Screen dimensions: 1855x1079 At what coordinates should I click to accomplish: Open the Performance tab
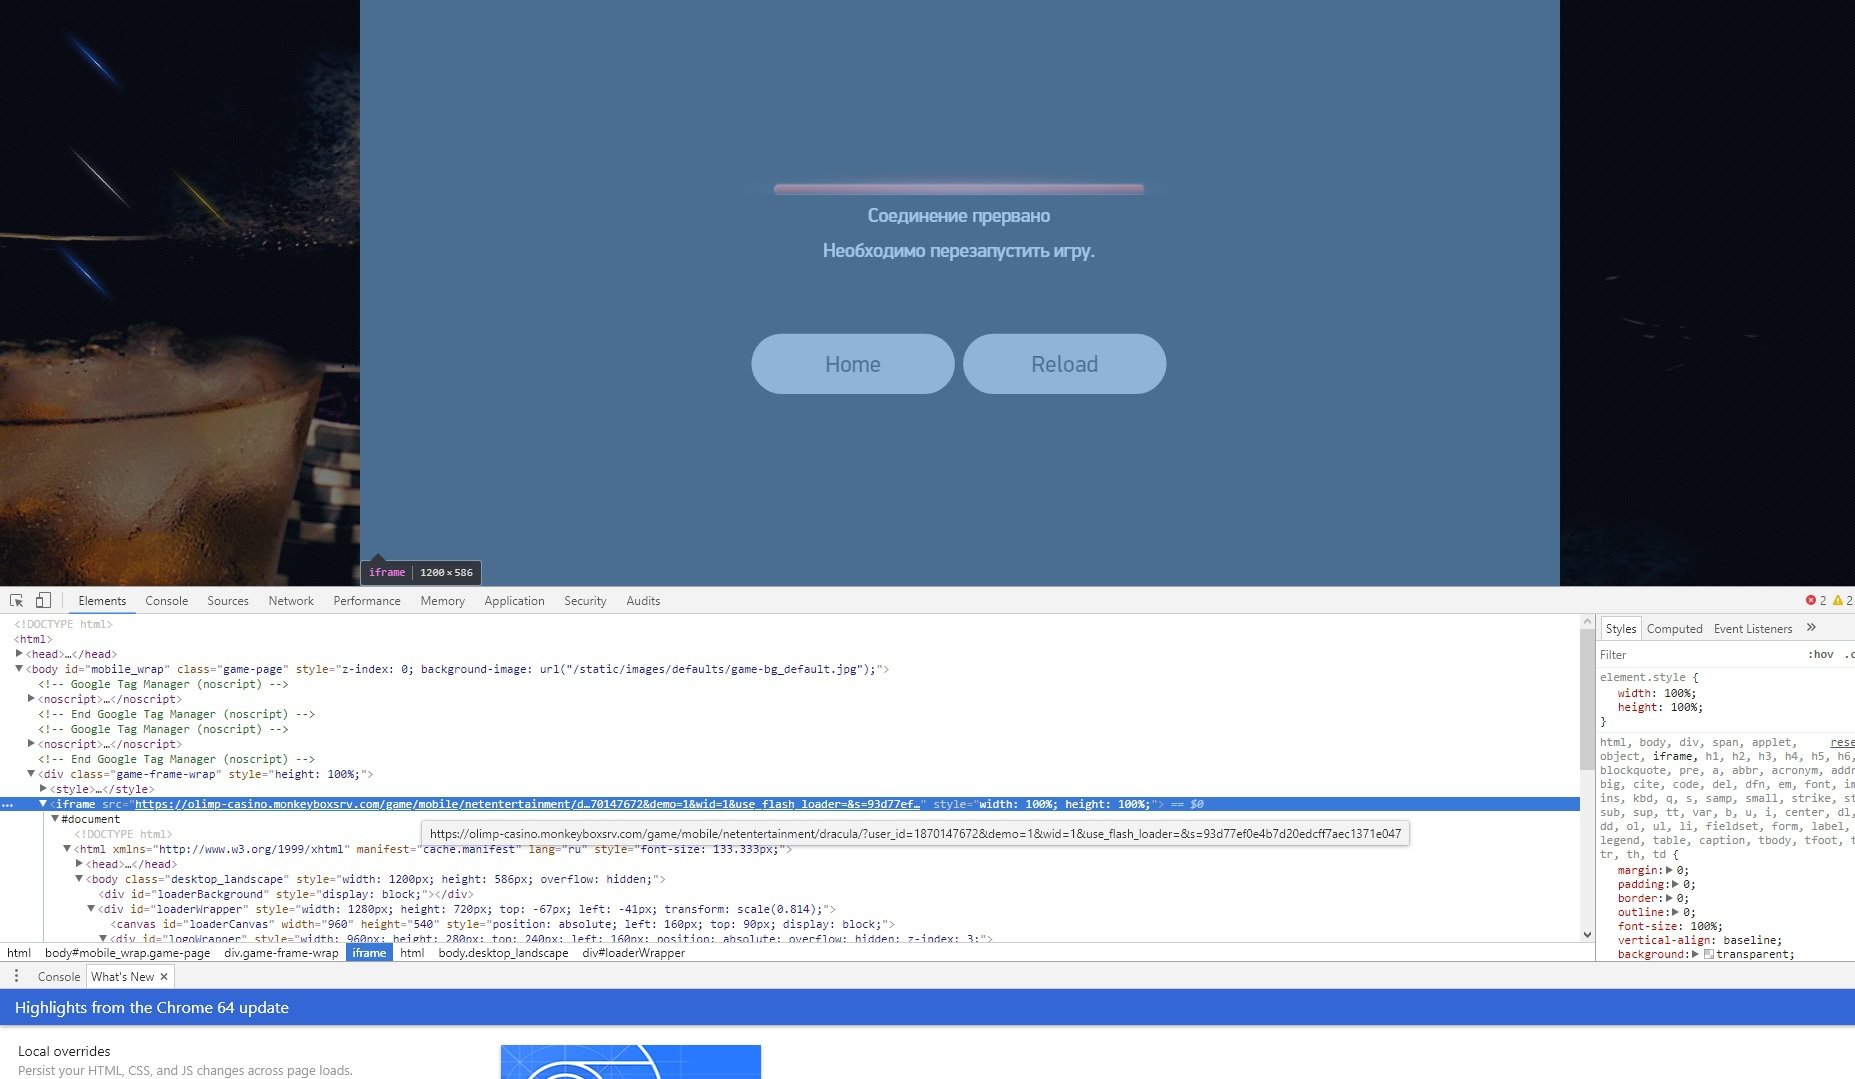coord(367,601)
